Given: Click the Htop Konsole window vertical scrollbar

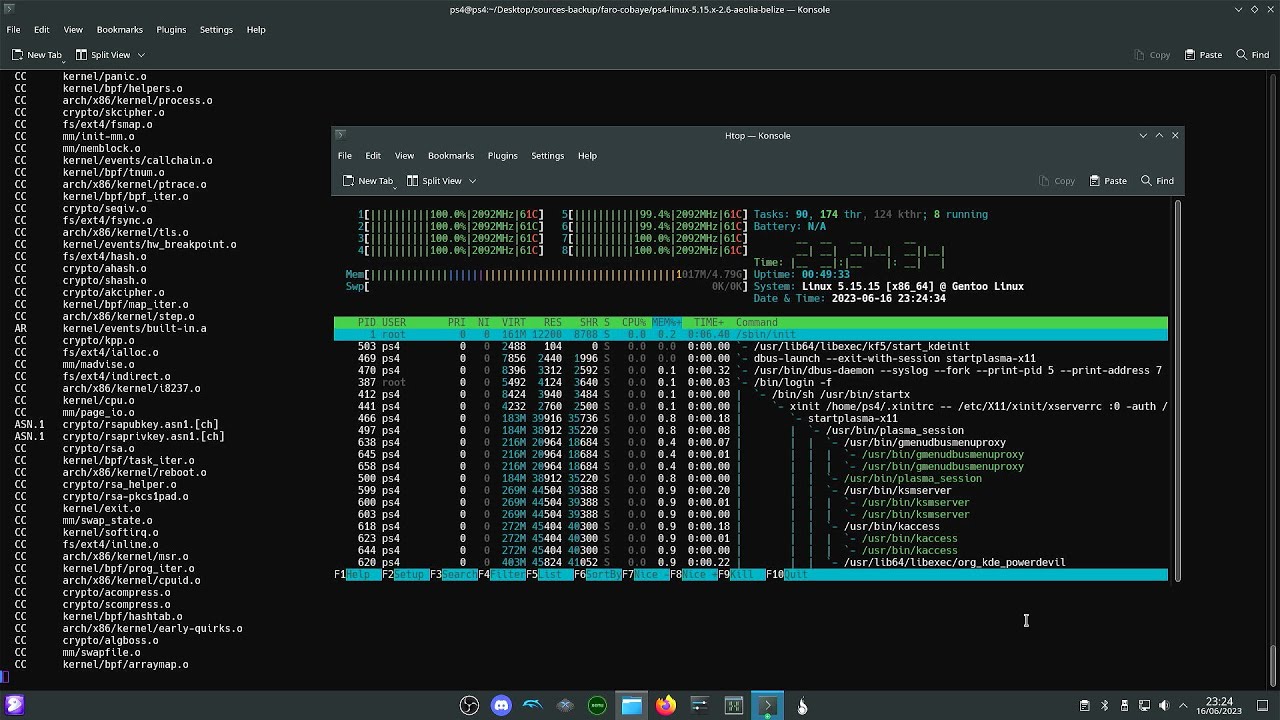Looking at the screenshot, I should 1178,390.
